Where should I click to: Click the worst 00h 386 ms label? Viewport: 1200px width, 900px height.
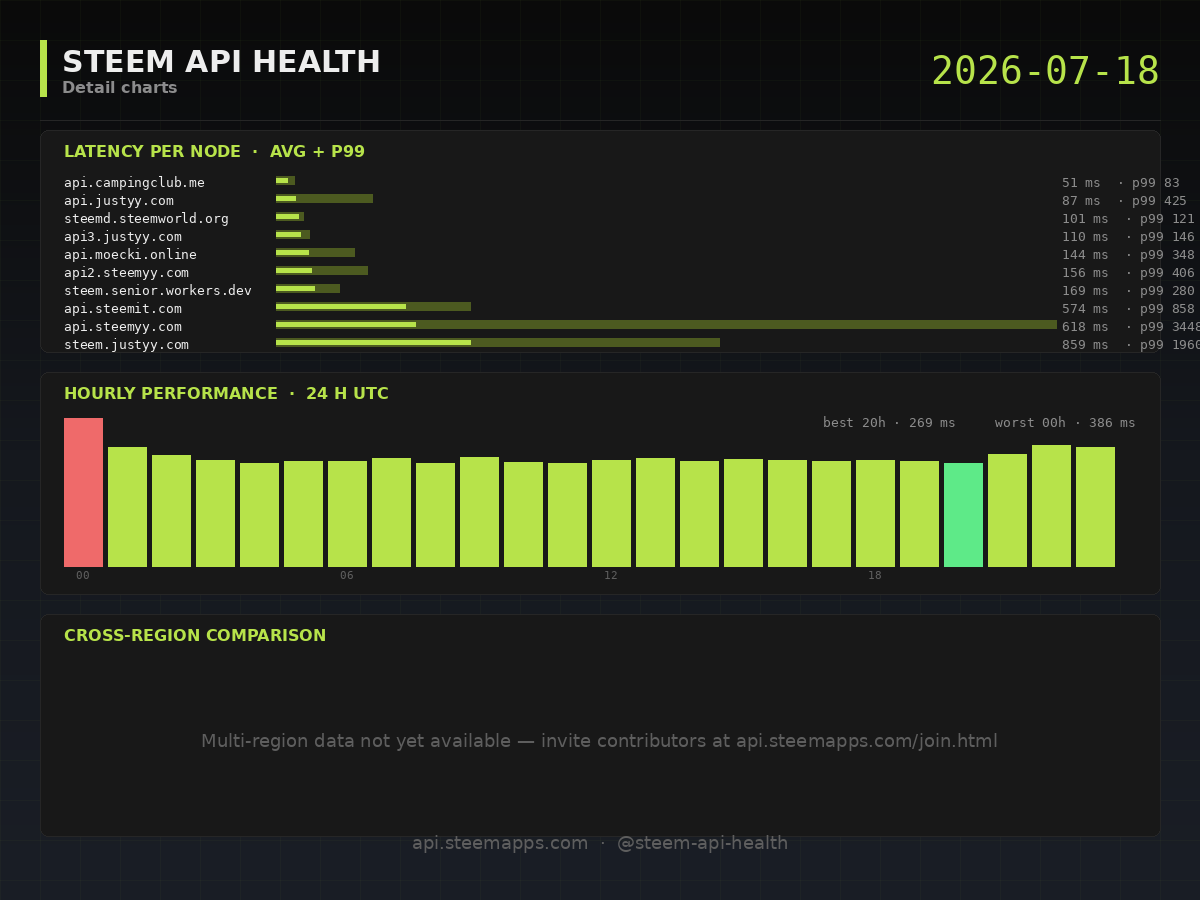(x=1065, y=423)
